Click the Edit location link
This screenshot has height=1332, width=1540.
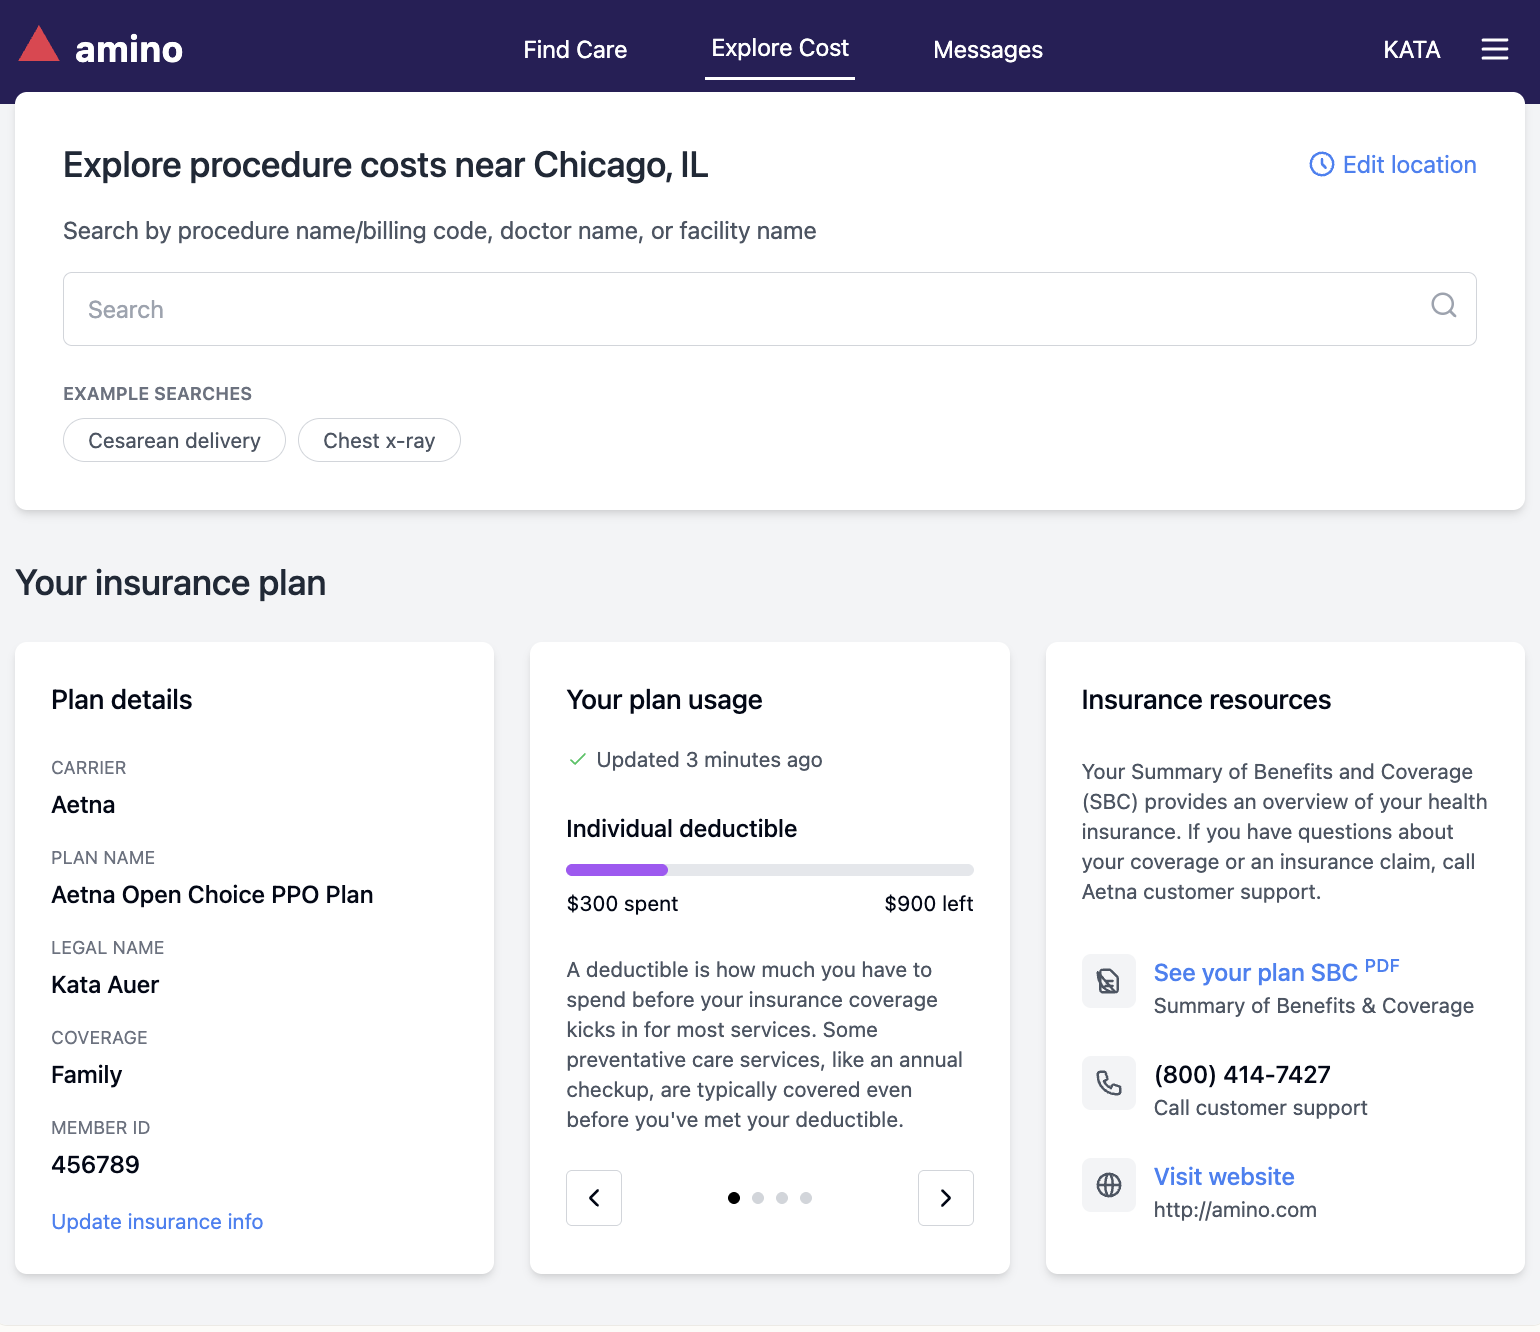pyautogui.click(x=1409, y=165)
